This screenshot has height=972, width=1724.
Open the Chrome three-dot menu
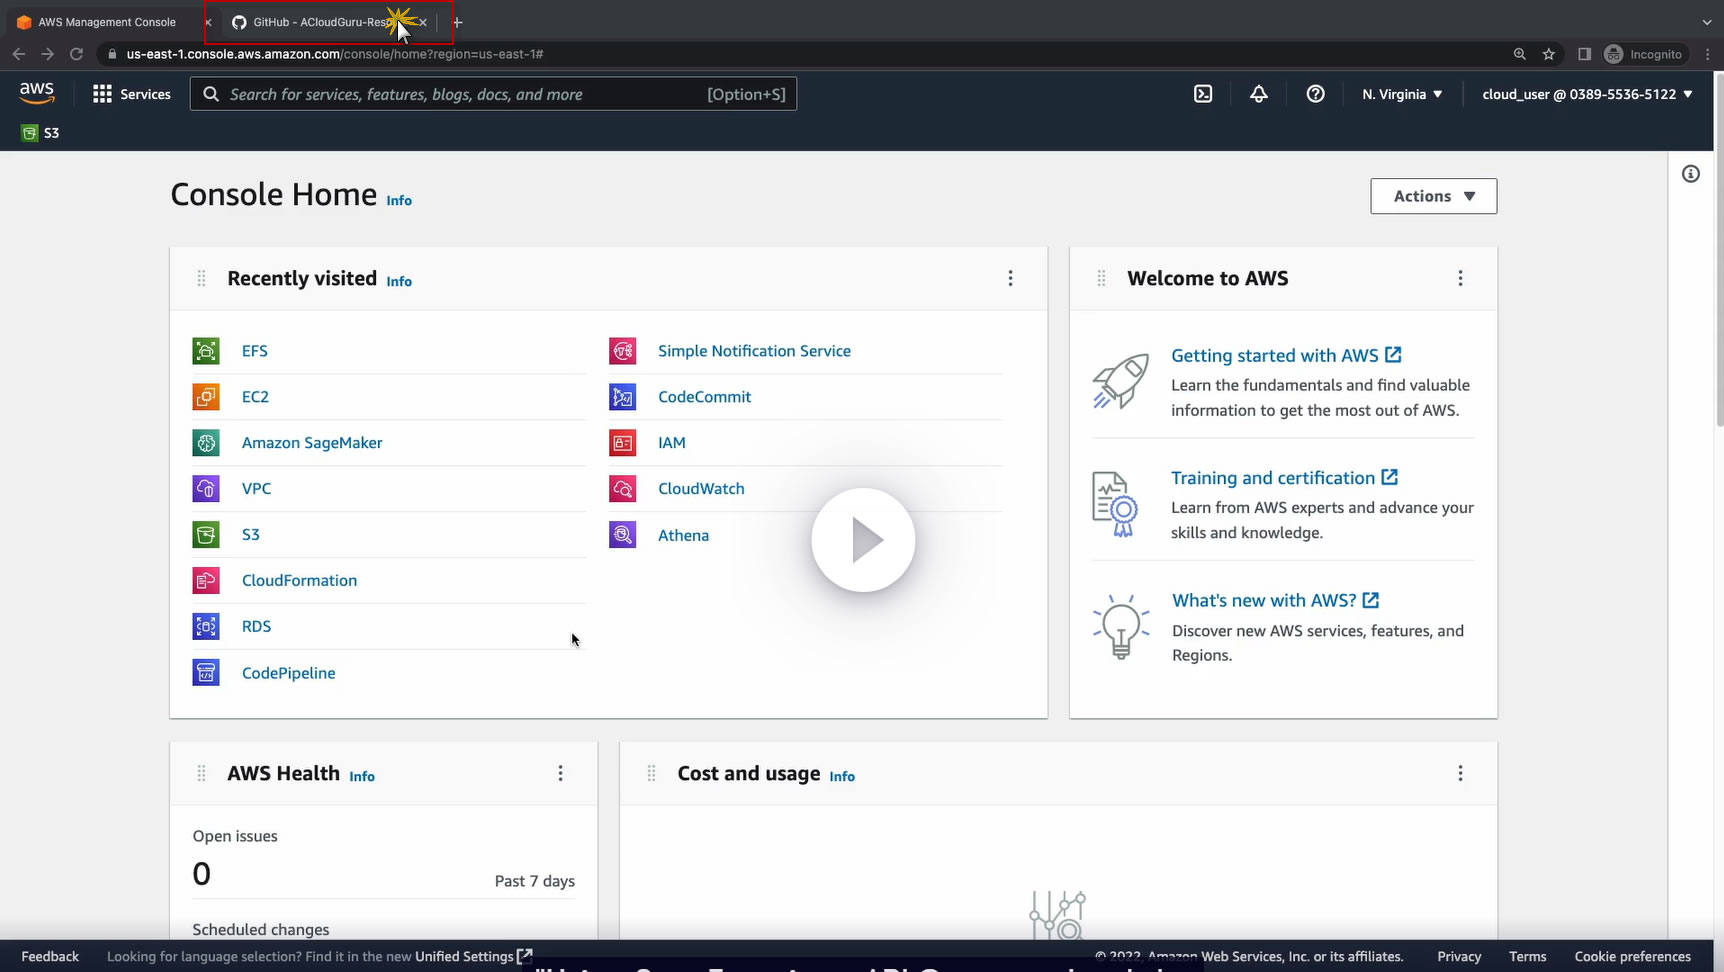pos(1709,54)
